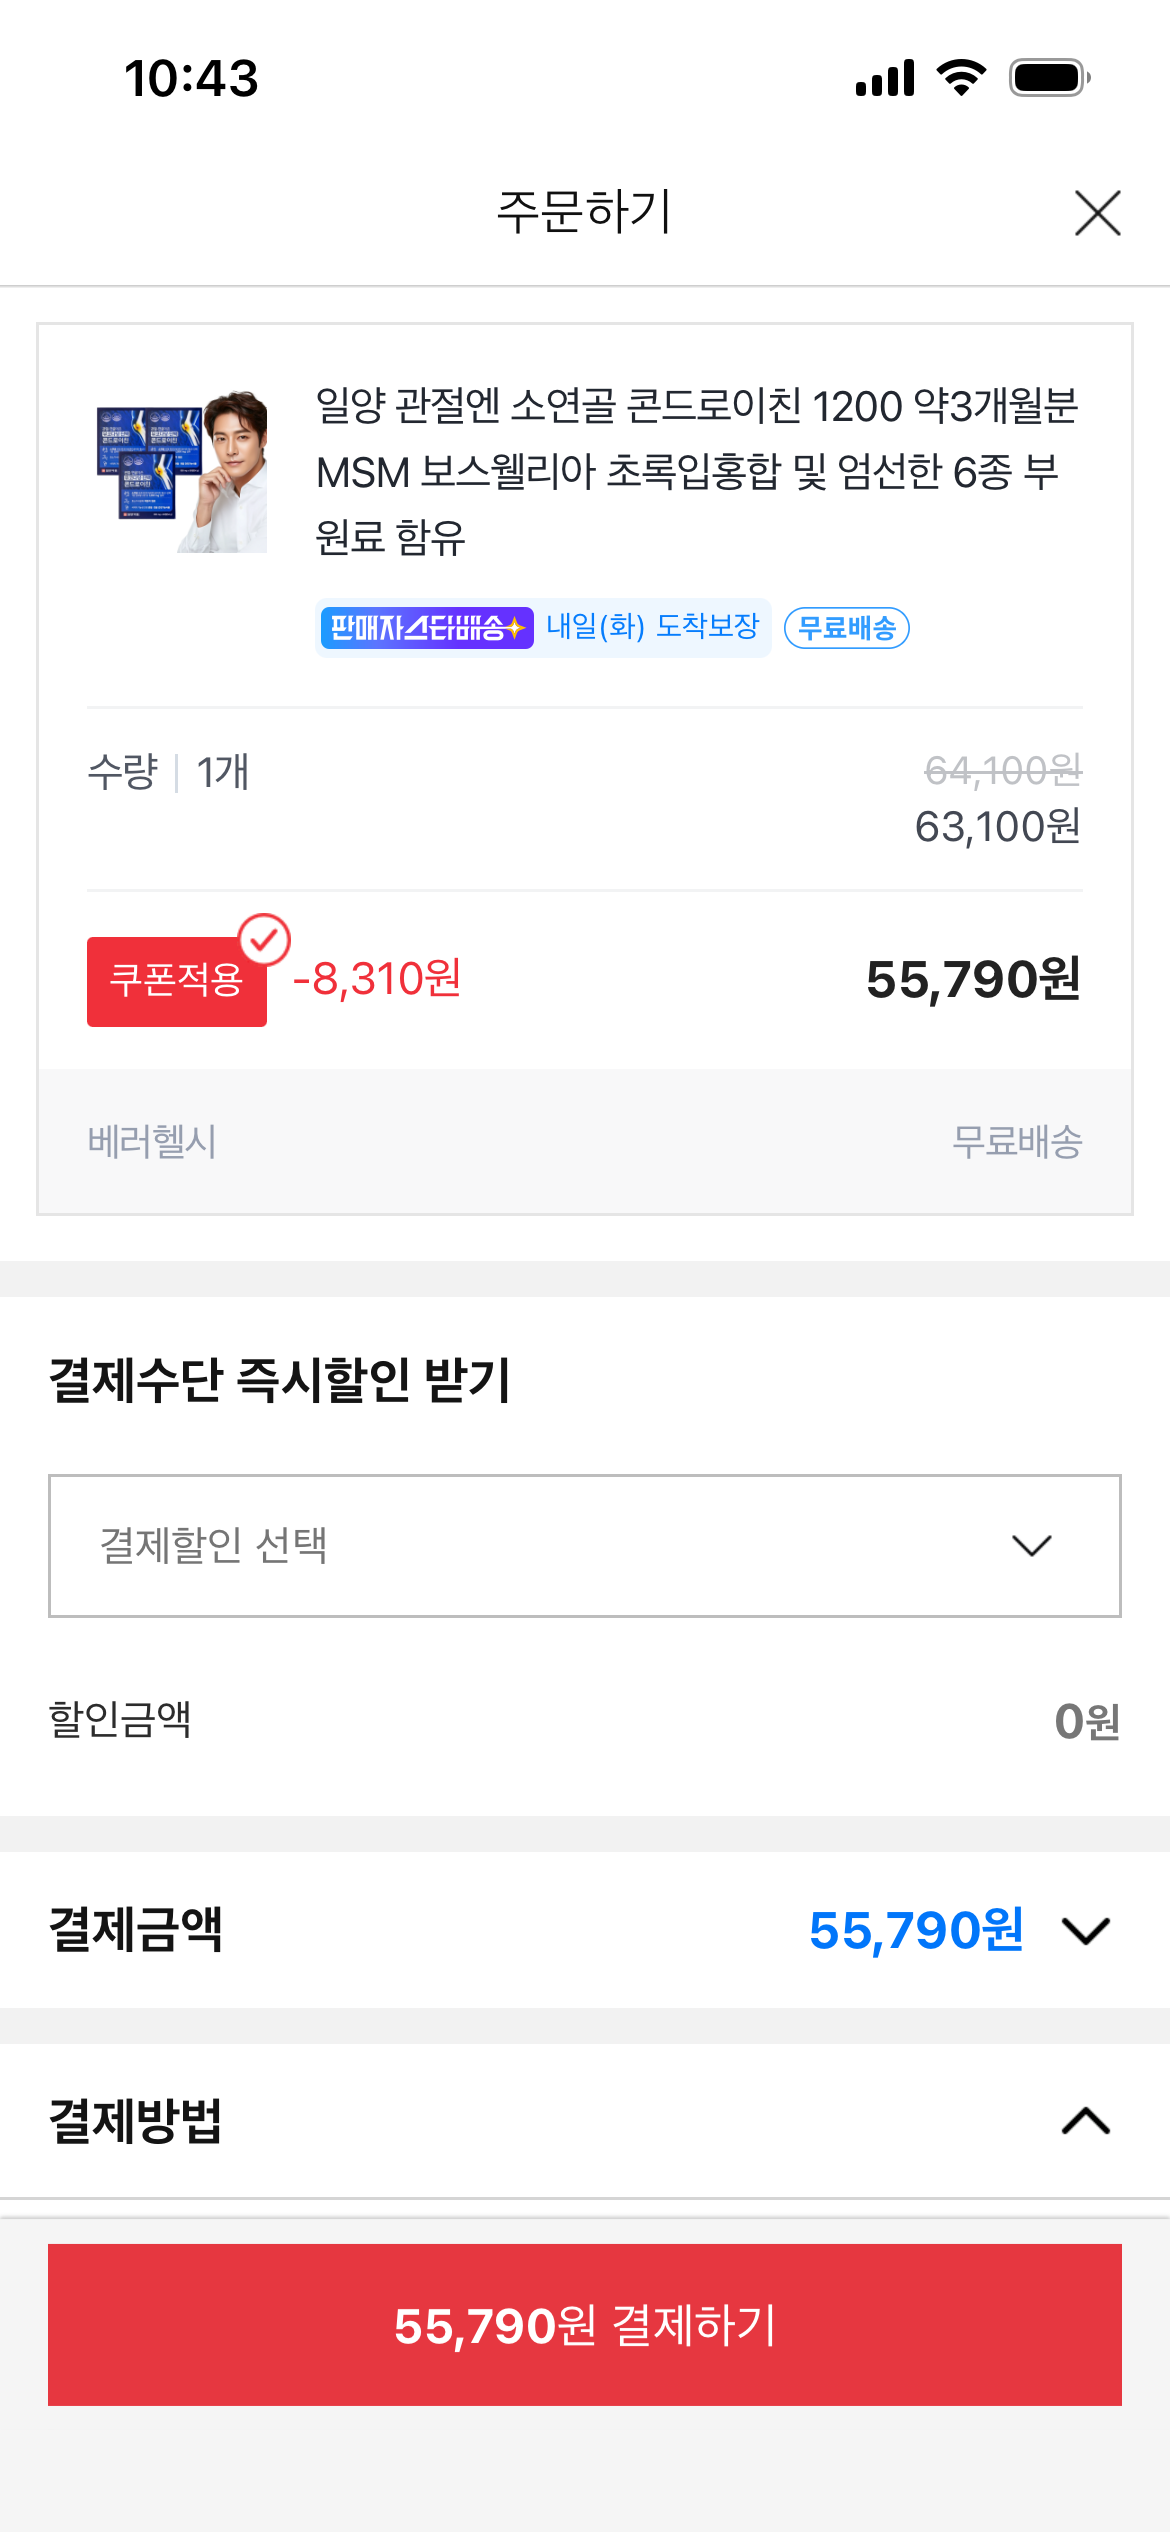The height and width of the screenshot is (2532, 1170).
Task: Tap the red -8,310원 coupon discount
Action: (376, 979)
